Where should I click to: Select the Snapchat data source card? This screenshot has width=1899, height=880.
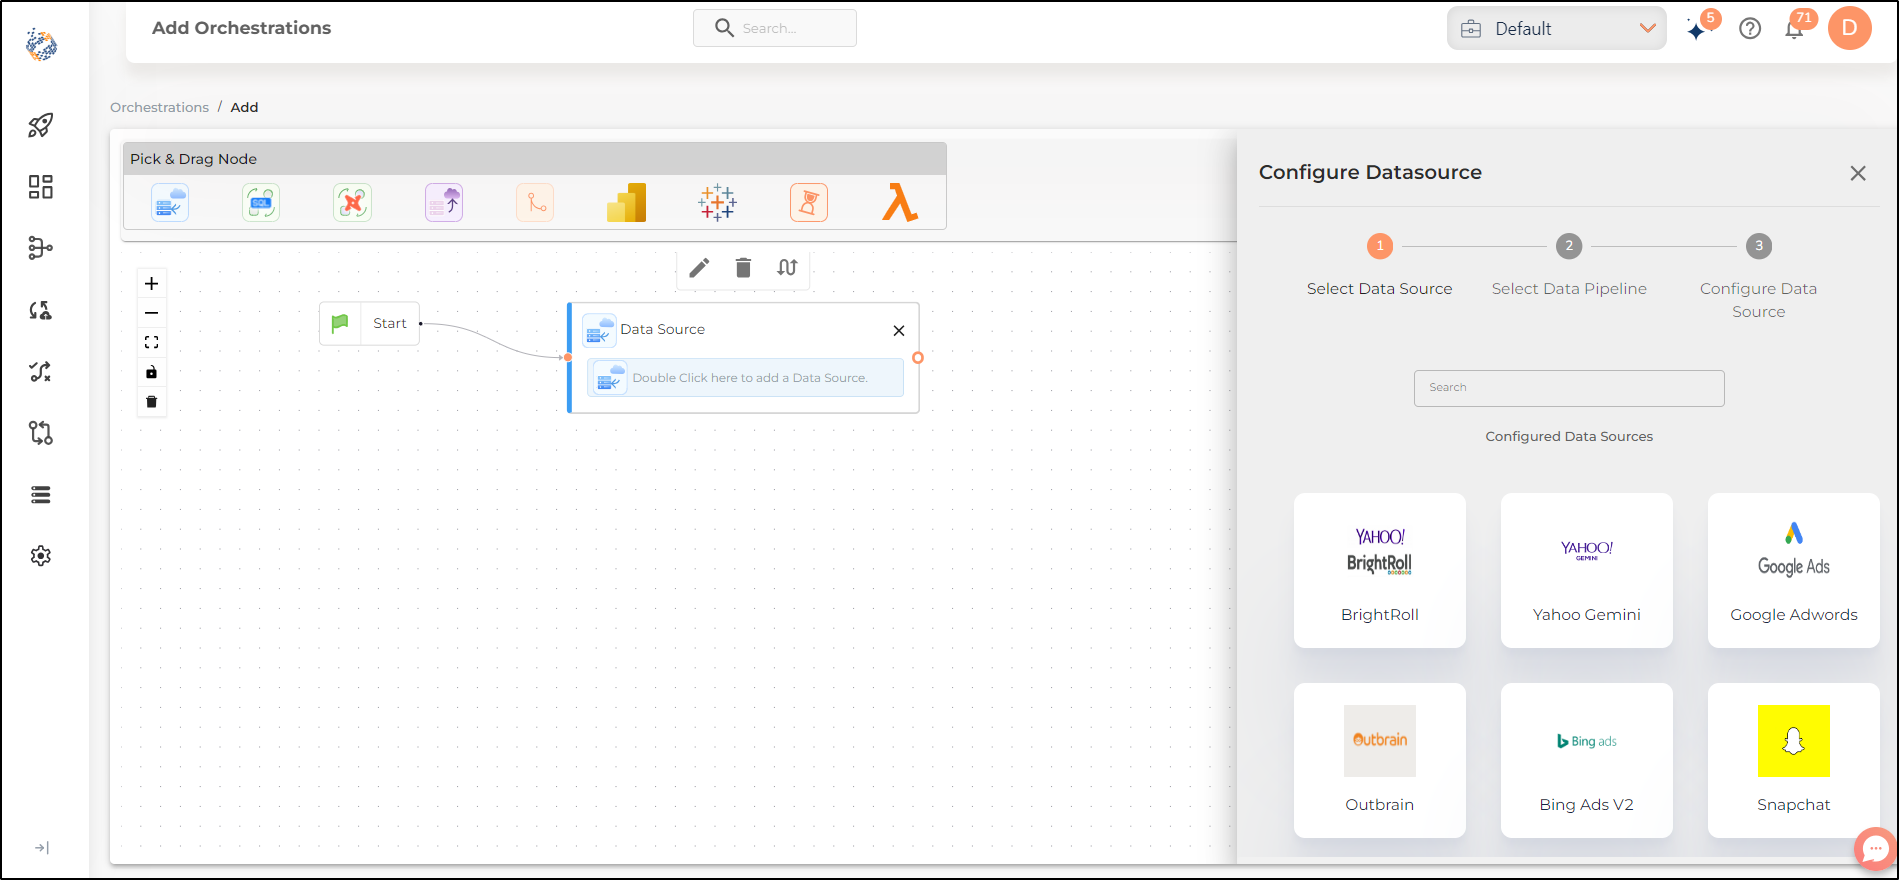[x=1794, y=760]
